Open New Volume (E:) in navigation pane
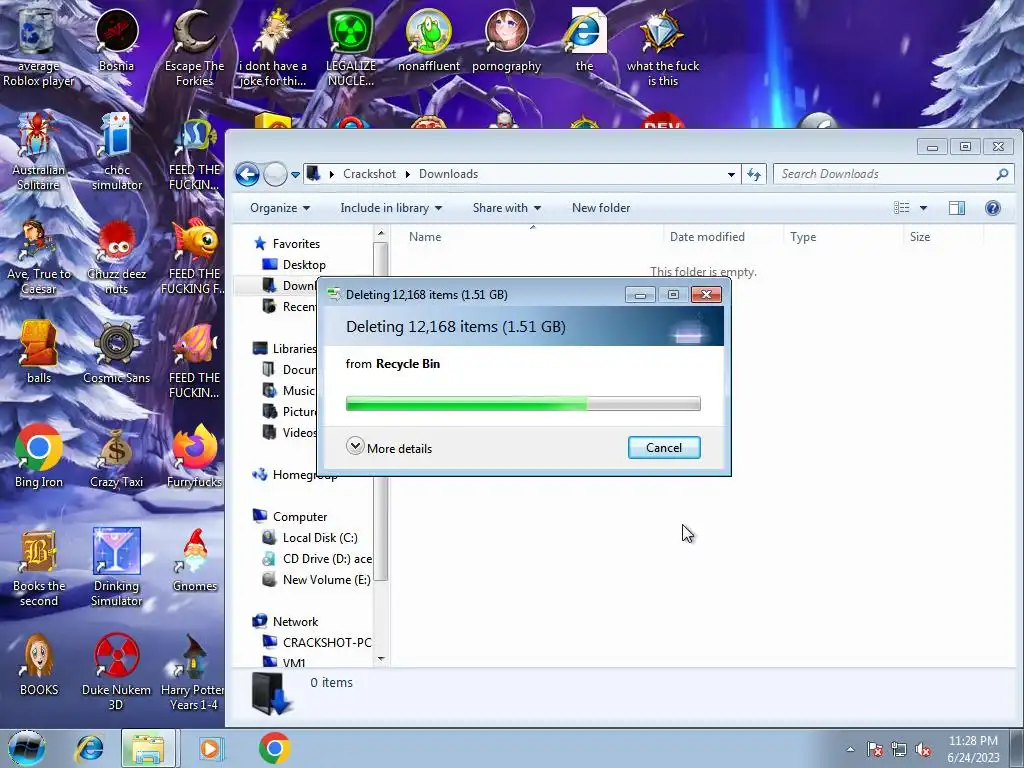This screenshot has height=768, width=1024. click(316, 579)
